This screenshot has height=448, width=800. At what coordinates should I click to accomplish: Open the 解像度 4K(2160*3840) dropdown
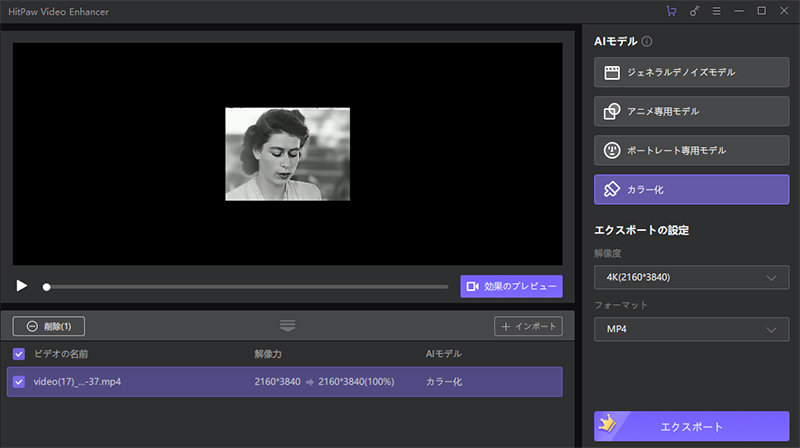(x=691, y=278)
